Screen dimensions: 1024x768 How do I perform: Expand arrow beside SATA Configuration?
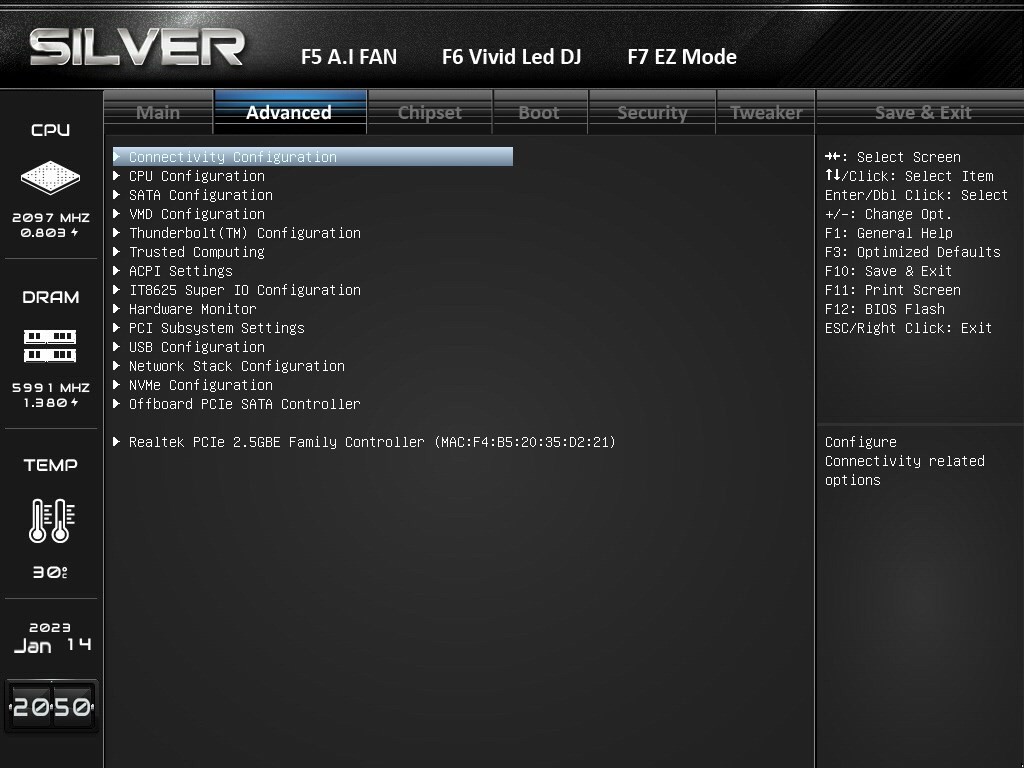tap(117, 194)
